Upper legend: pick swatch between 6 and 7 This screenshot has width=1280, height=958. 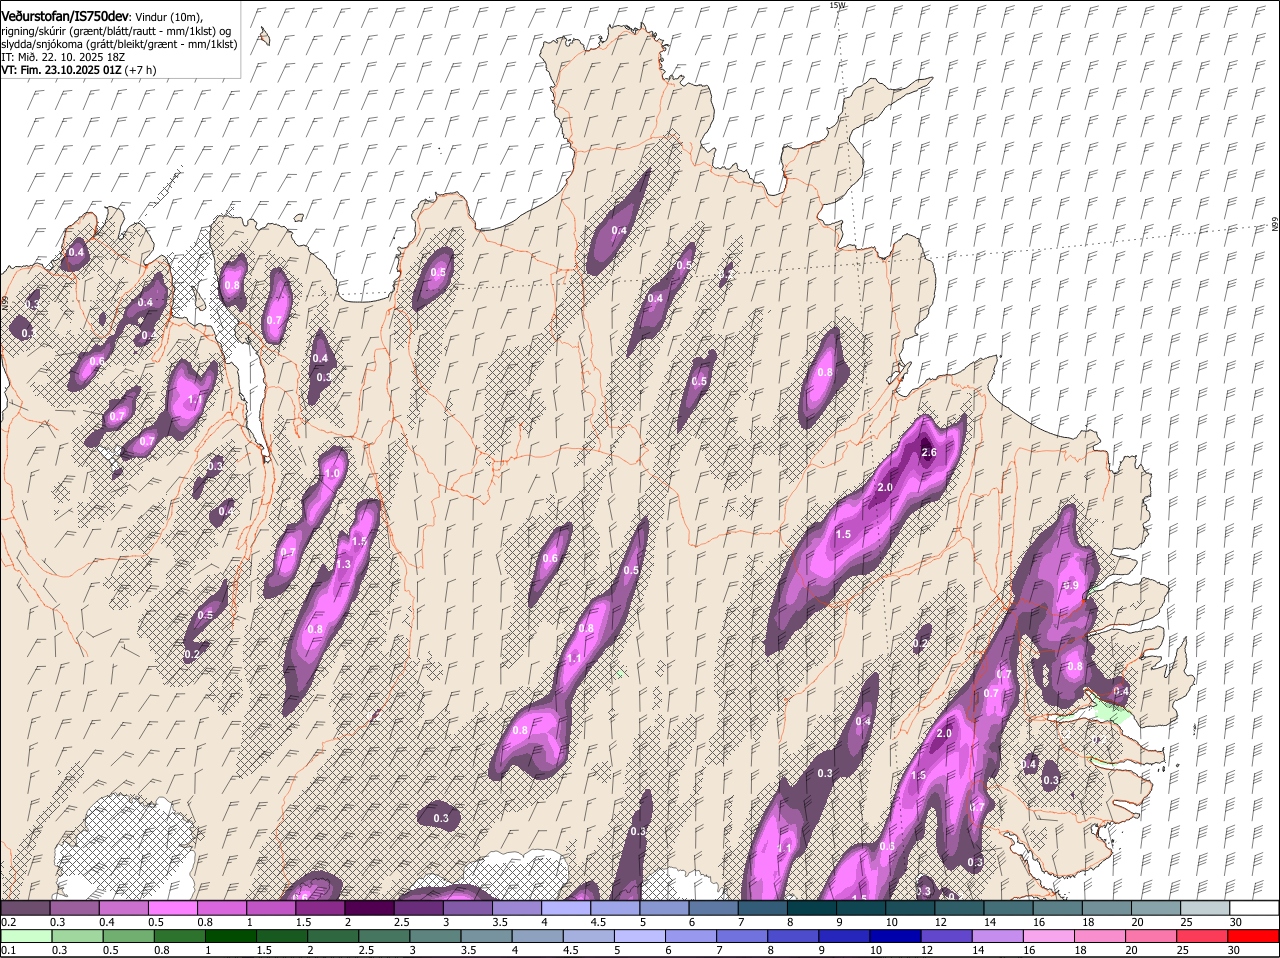[713, 907]
